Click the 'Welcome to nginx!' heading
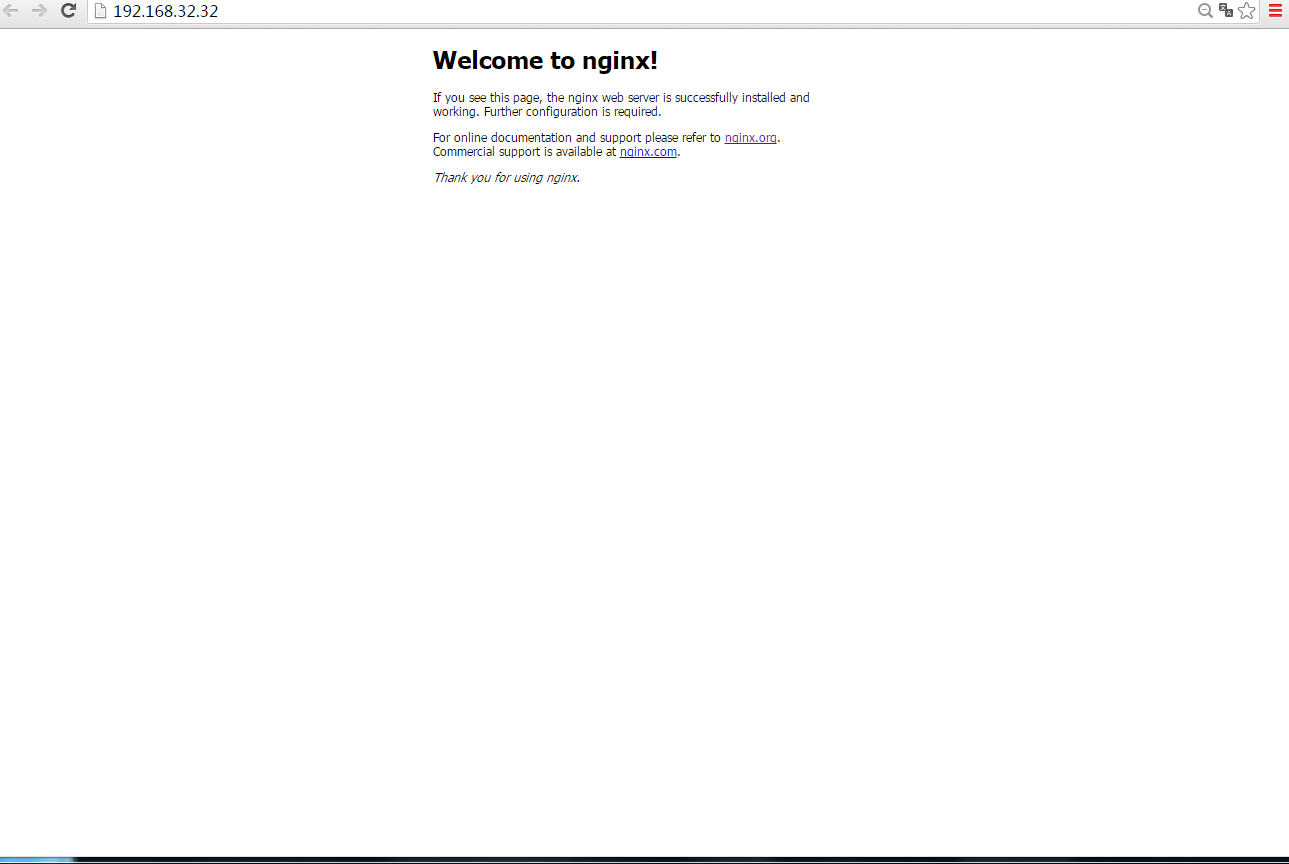 (x=545, y=60)
